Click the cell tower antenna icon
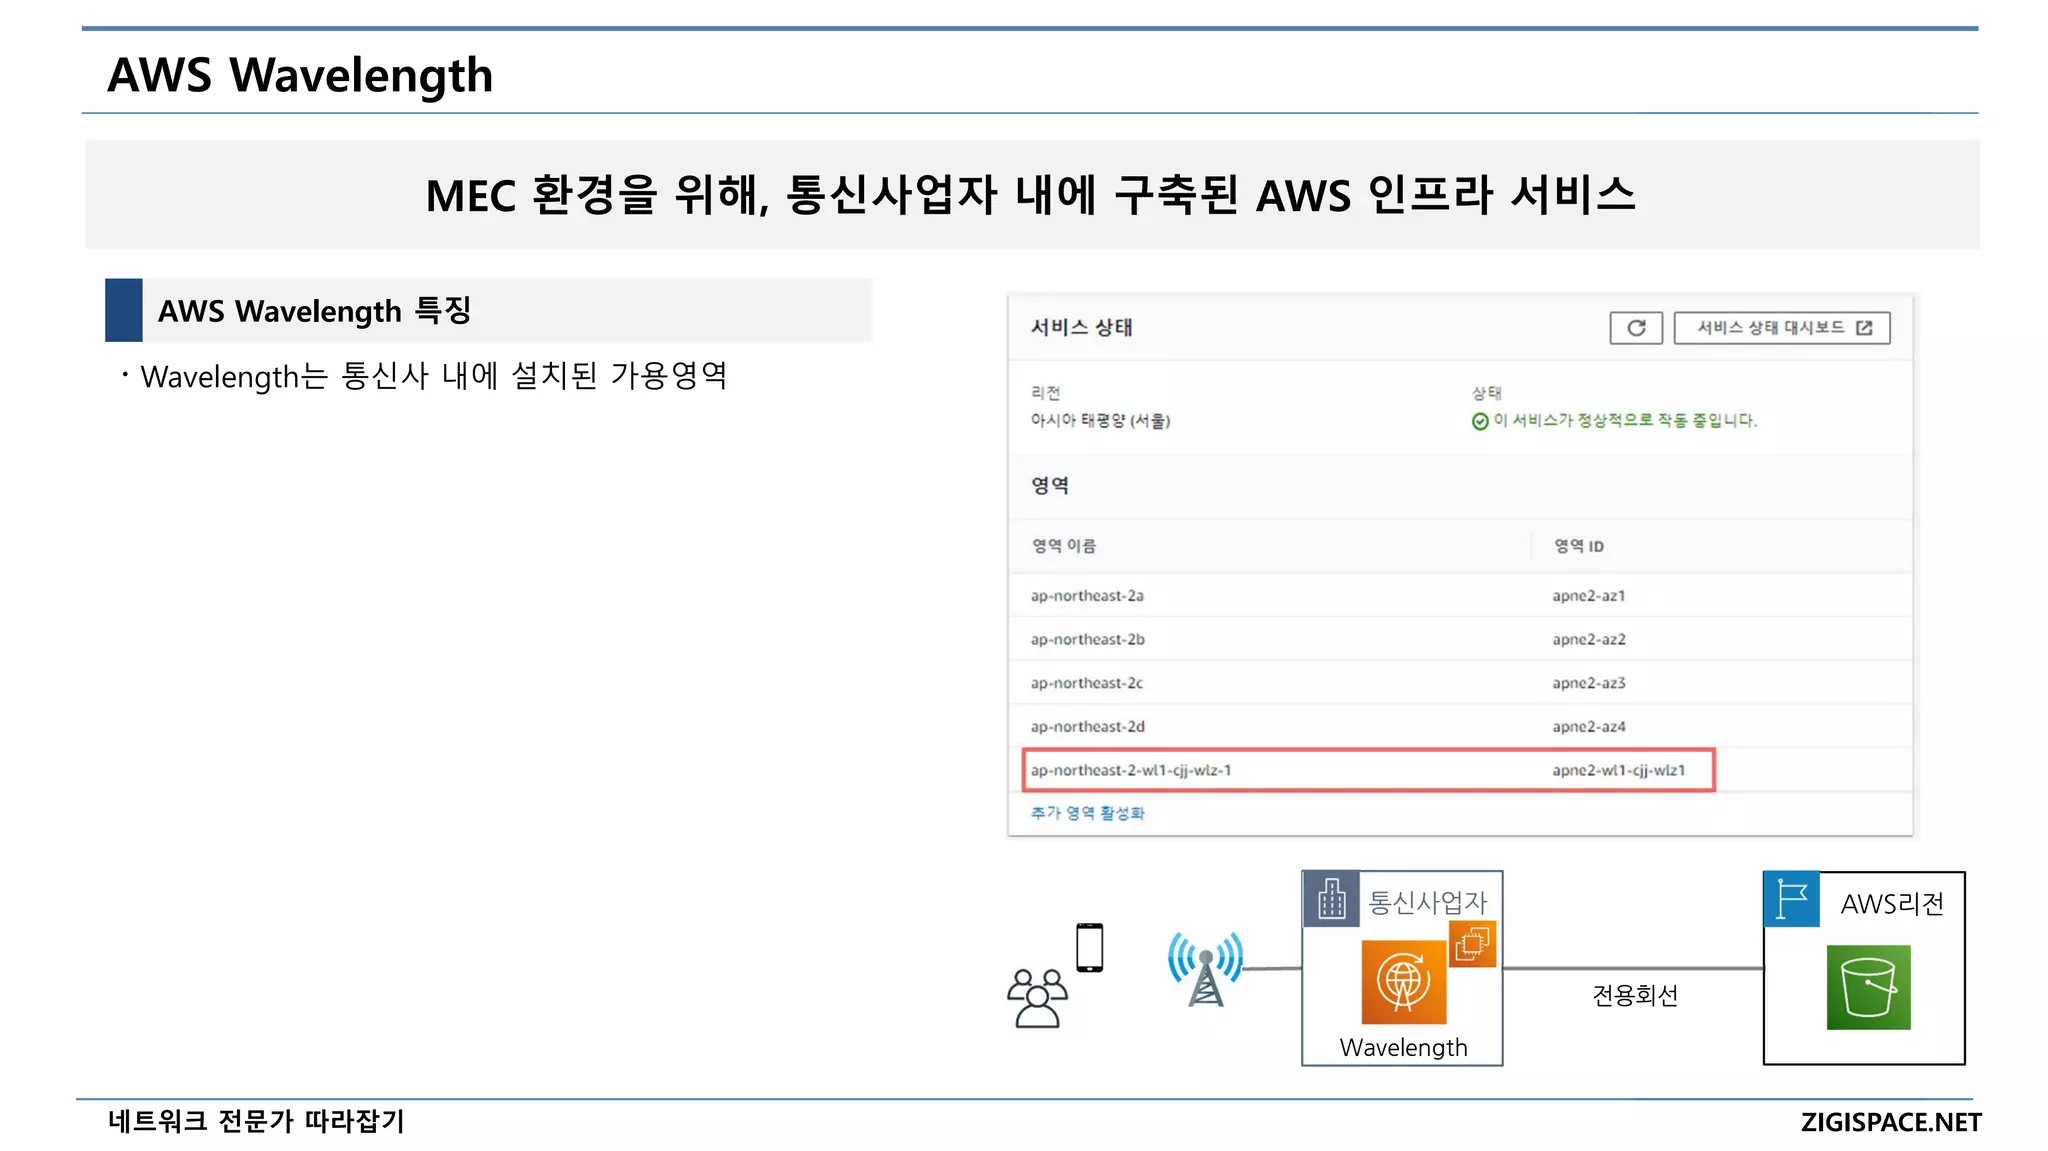 click(1206, 968)
